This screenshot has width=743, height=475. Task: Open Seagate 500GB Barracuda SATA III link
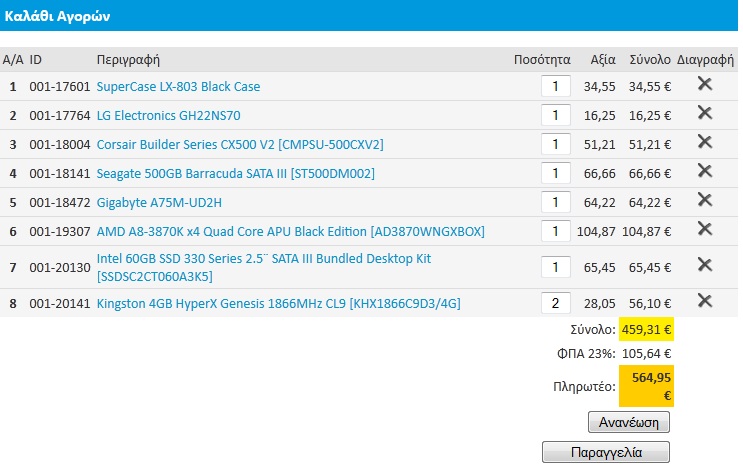coord(236,174)
